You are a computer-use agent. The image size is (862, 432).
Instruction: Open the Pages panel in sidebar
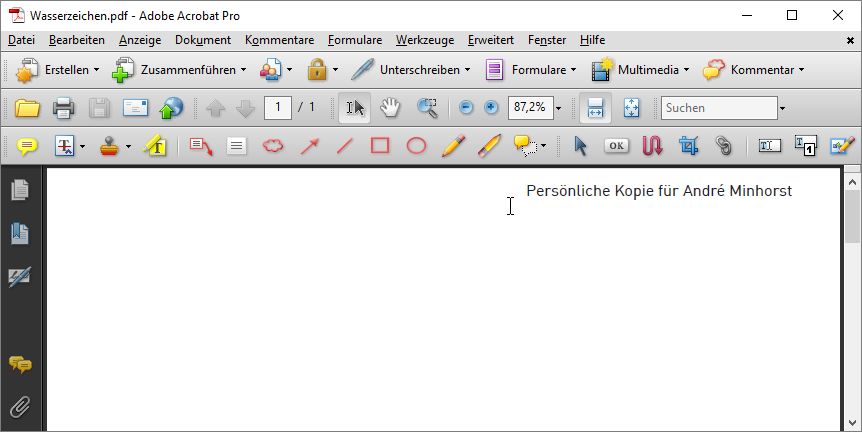click(20, 190)
